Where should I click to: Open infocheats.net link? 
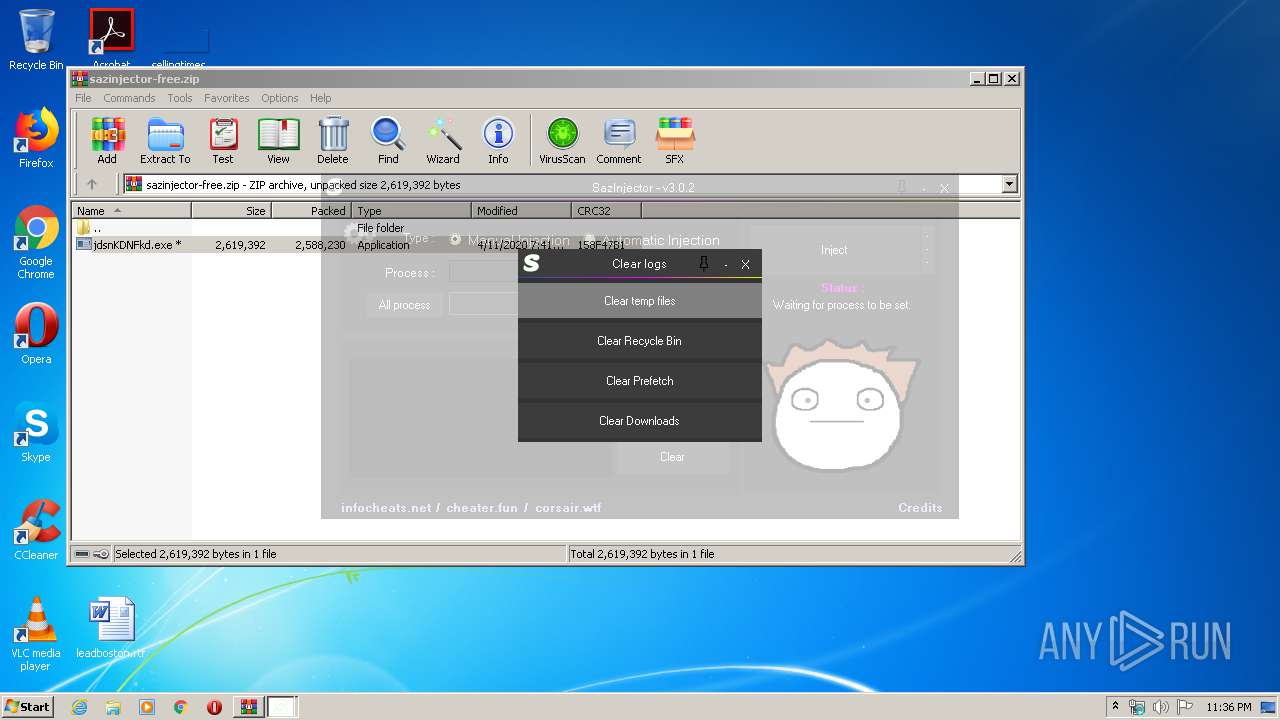386,508
